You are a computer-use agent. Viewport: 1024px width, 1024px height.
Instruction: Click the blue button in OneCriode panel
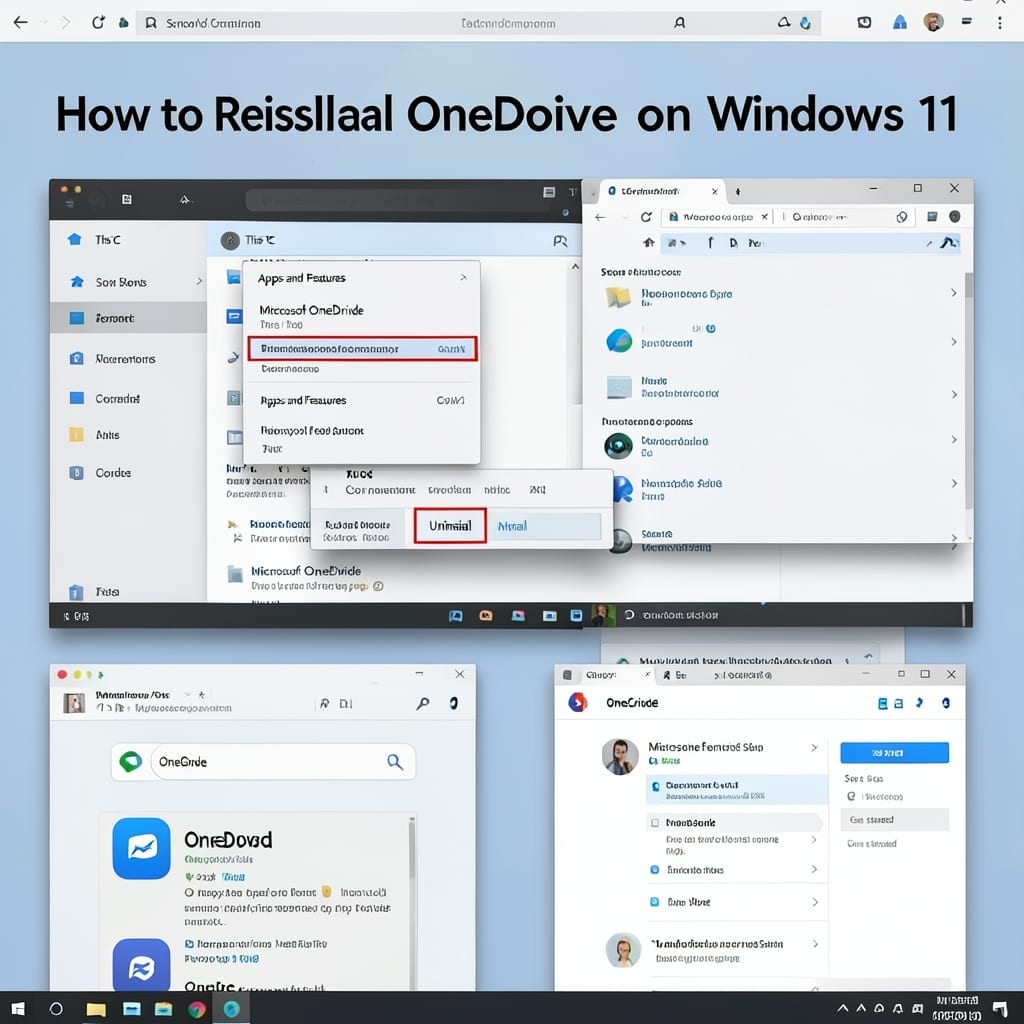(894, 752)
